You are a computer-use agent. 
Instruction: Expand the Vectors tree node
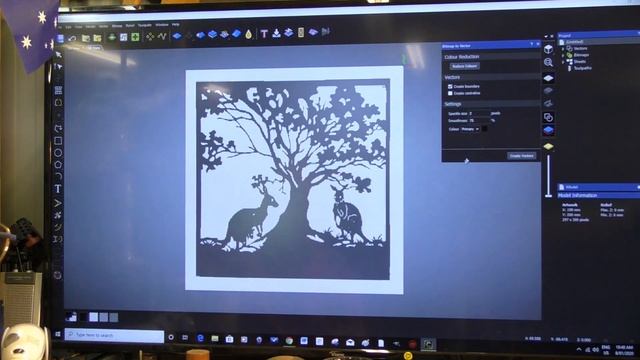[563, 49]
